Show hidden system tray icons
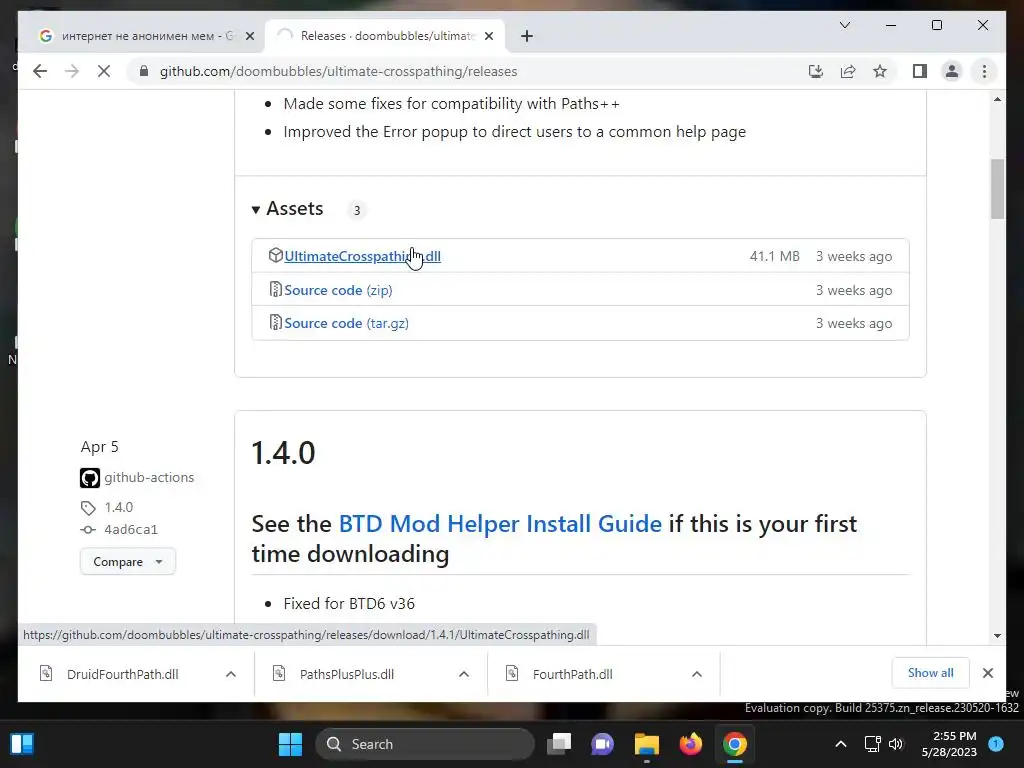Viewport: 1024px width, 768px height. [x=840, y=744]
